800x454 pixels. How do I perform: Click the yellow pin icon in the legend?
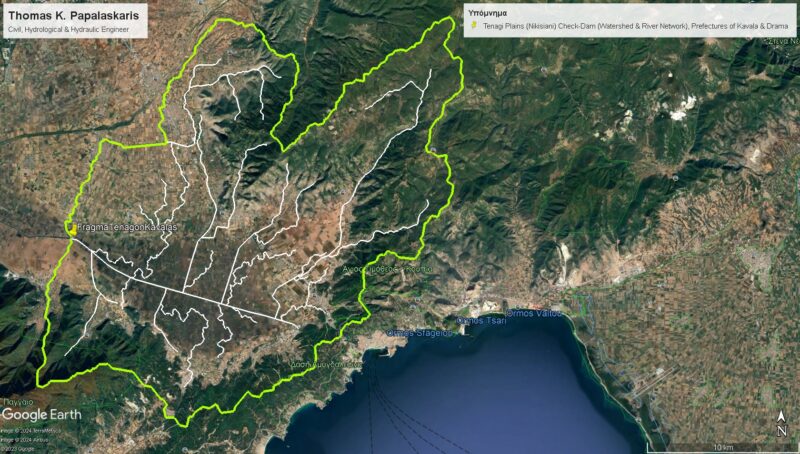tap(474, 25)
